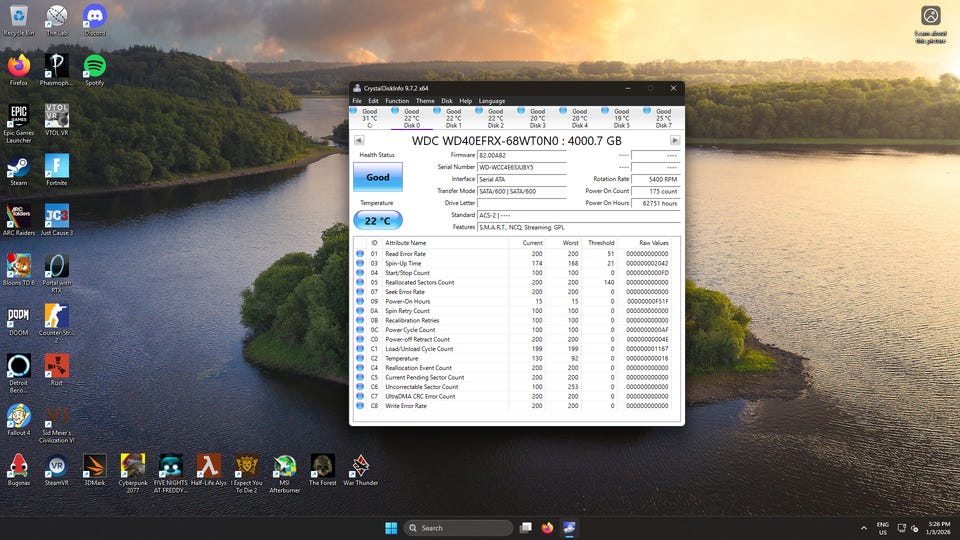Select the C: drive tab
Viewport: 960px width, 540px height.
coord(370,118)
